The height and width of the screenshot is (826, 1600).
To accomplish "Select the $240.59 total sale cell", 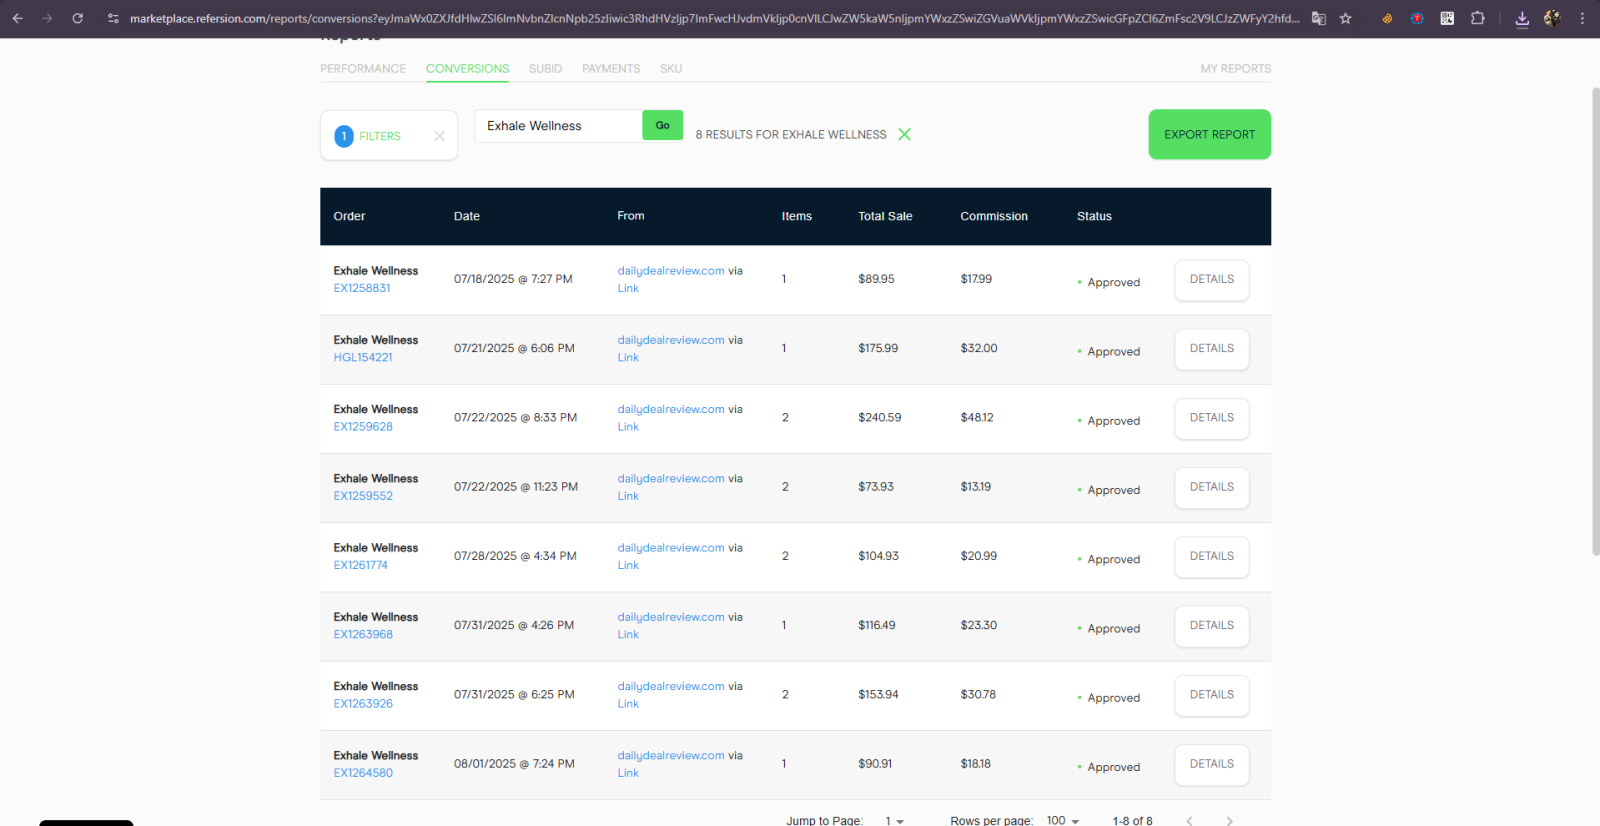I will [x=880, y=418].
